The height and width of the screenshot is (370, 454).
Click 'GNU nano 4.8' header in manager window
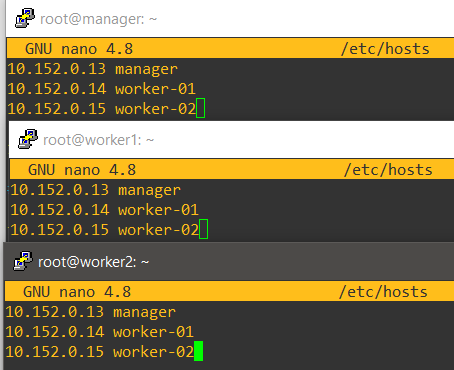pyautogui.click(x=79, y=49)
